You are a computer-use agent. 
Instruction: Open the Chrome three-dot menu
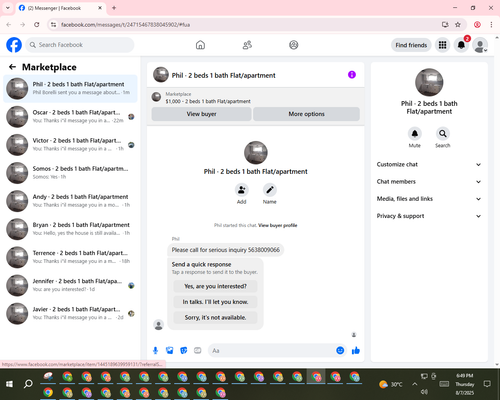pyautogui.click(x=491, y=25)
